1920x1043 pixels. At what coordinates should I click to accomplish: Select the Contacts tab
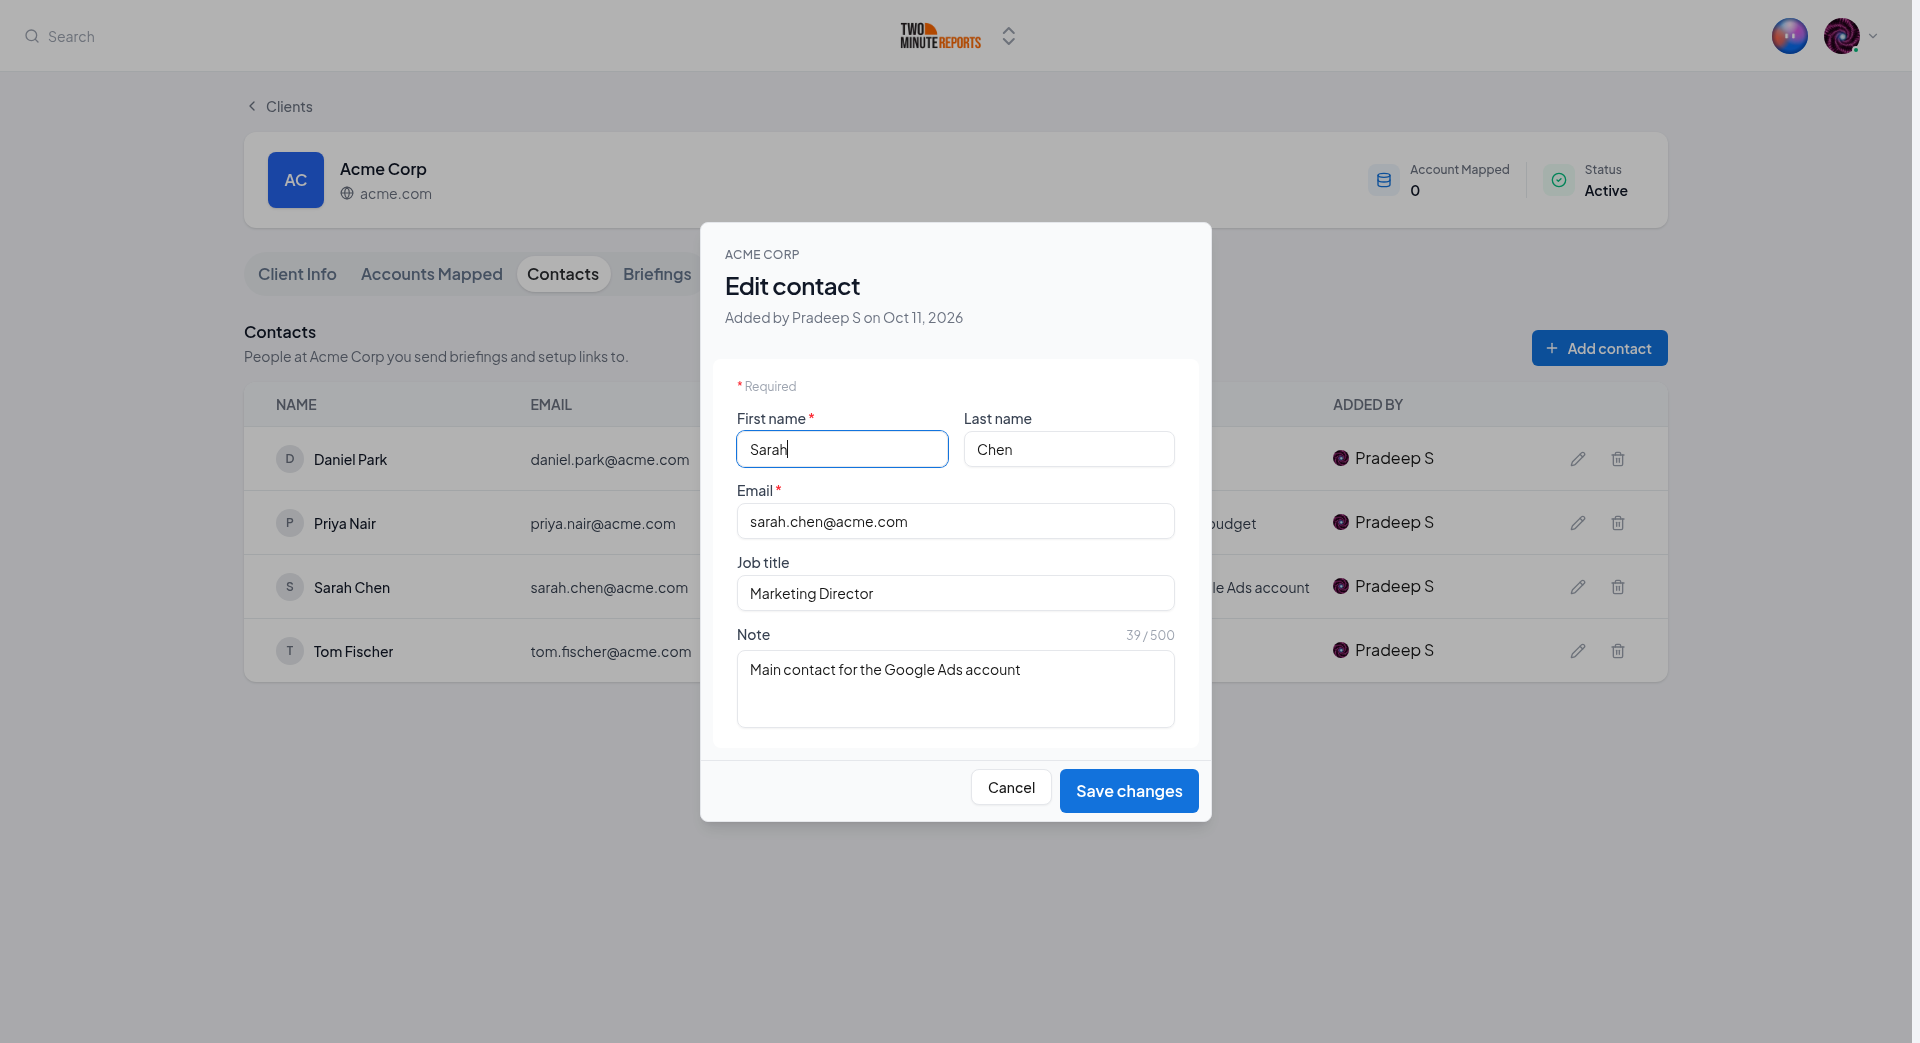(563, 274)
